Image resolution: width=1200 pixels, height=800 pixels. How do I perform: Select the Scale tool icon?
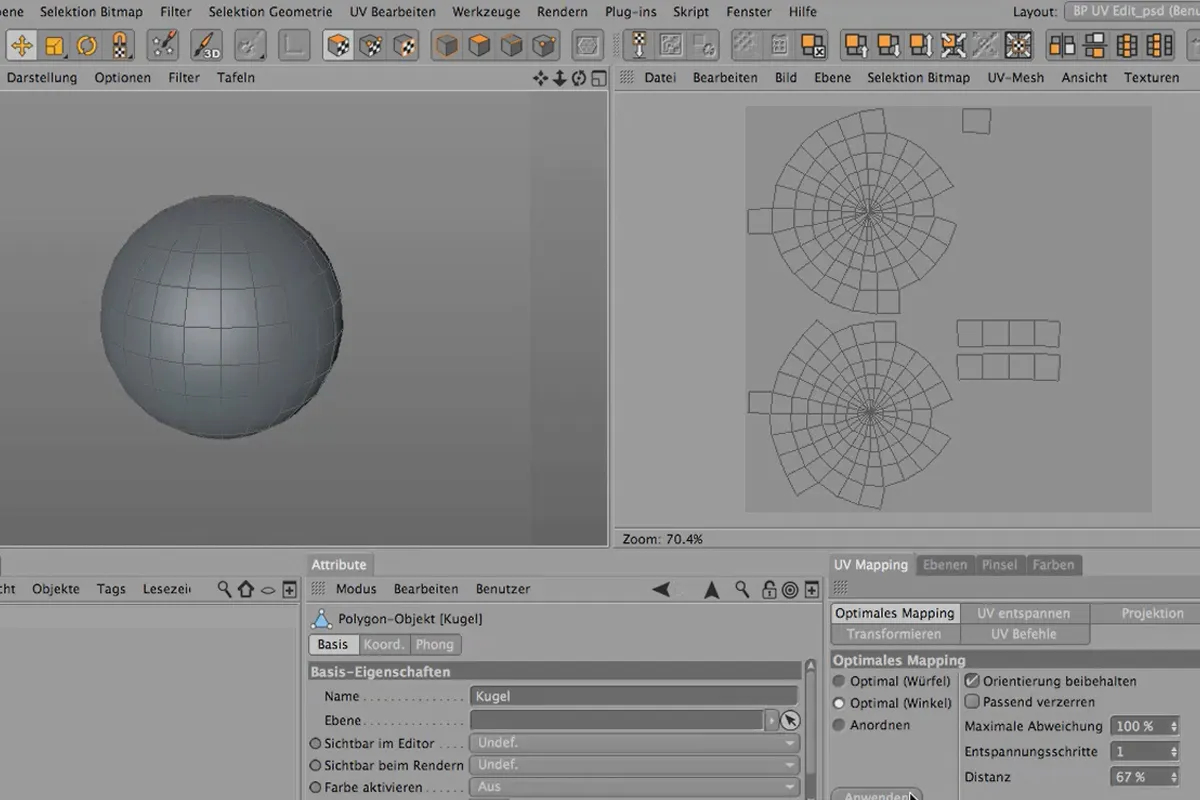(55, 45)
